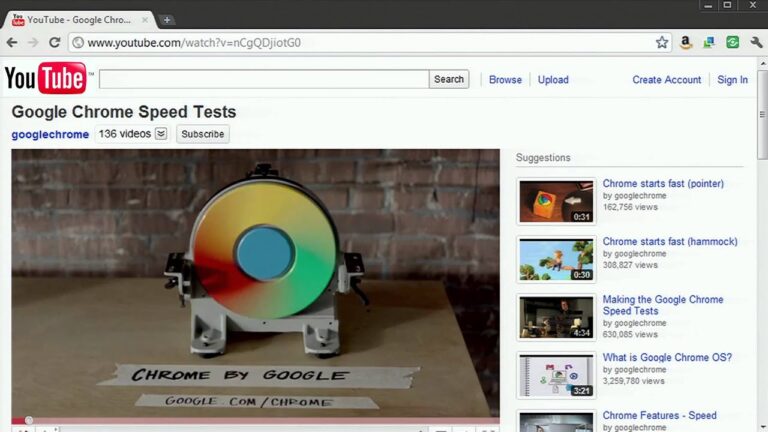This screenshot has height=432, width=768.
Task: Click the address bar URL field
Action: [x=370, y=43]
